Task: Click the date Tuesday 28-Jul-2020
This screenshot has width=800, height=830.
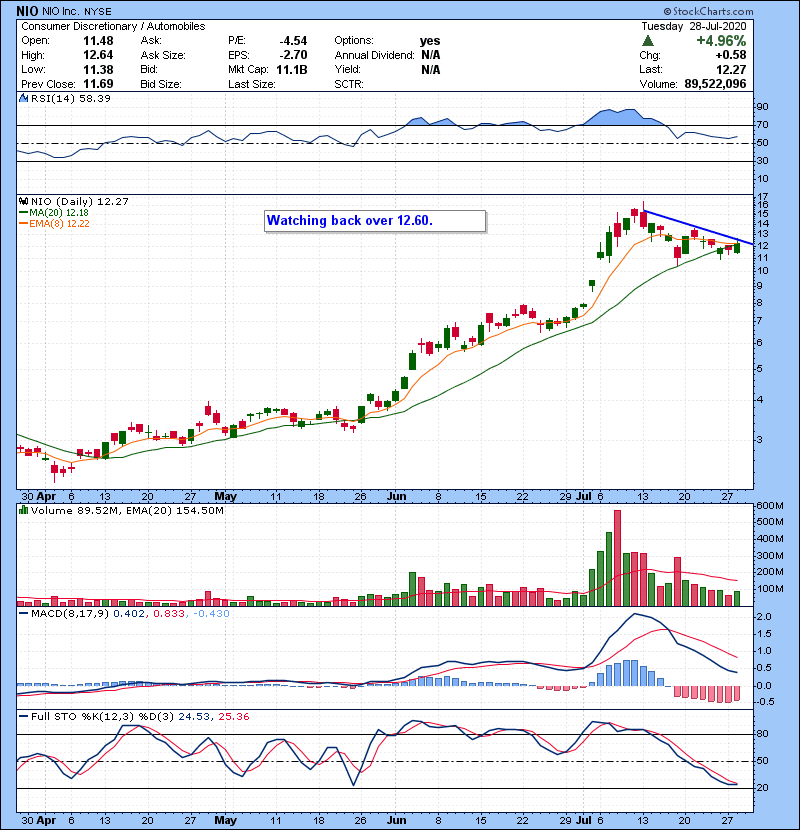Action: [694, 26]
